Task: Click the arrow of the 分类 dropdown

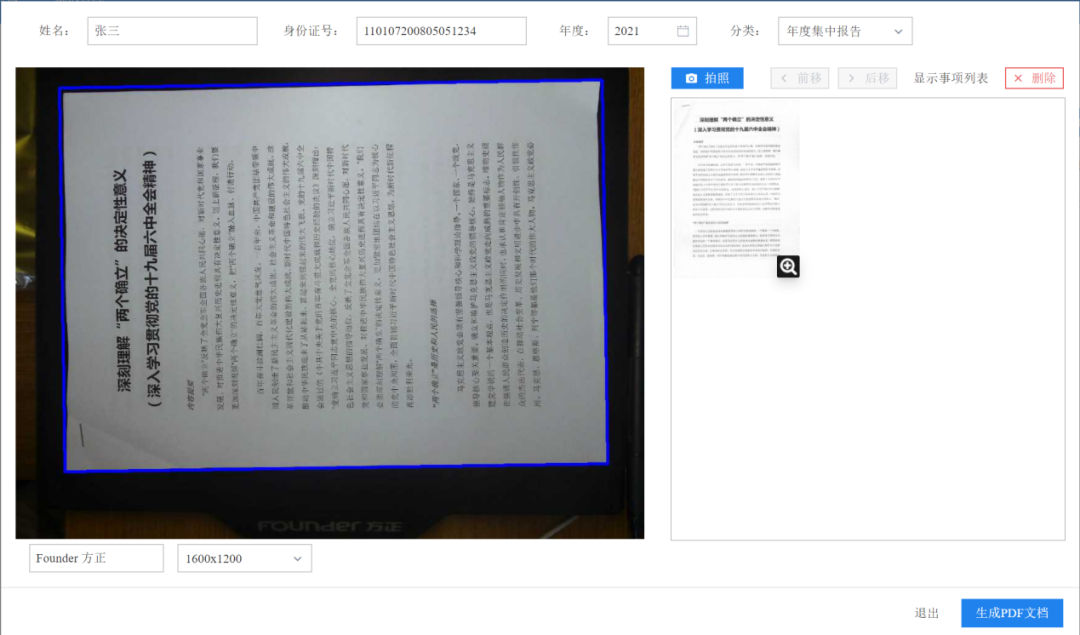Action: (897, 31)
